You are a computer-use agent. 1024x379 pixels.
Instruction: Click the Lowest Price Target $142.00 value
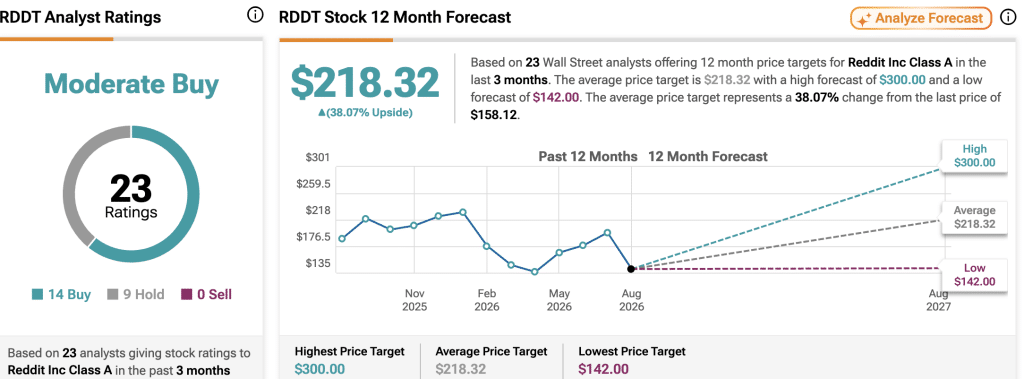coord(603,369)
